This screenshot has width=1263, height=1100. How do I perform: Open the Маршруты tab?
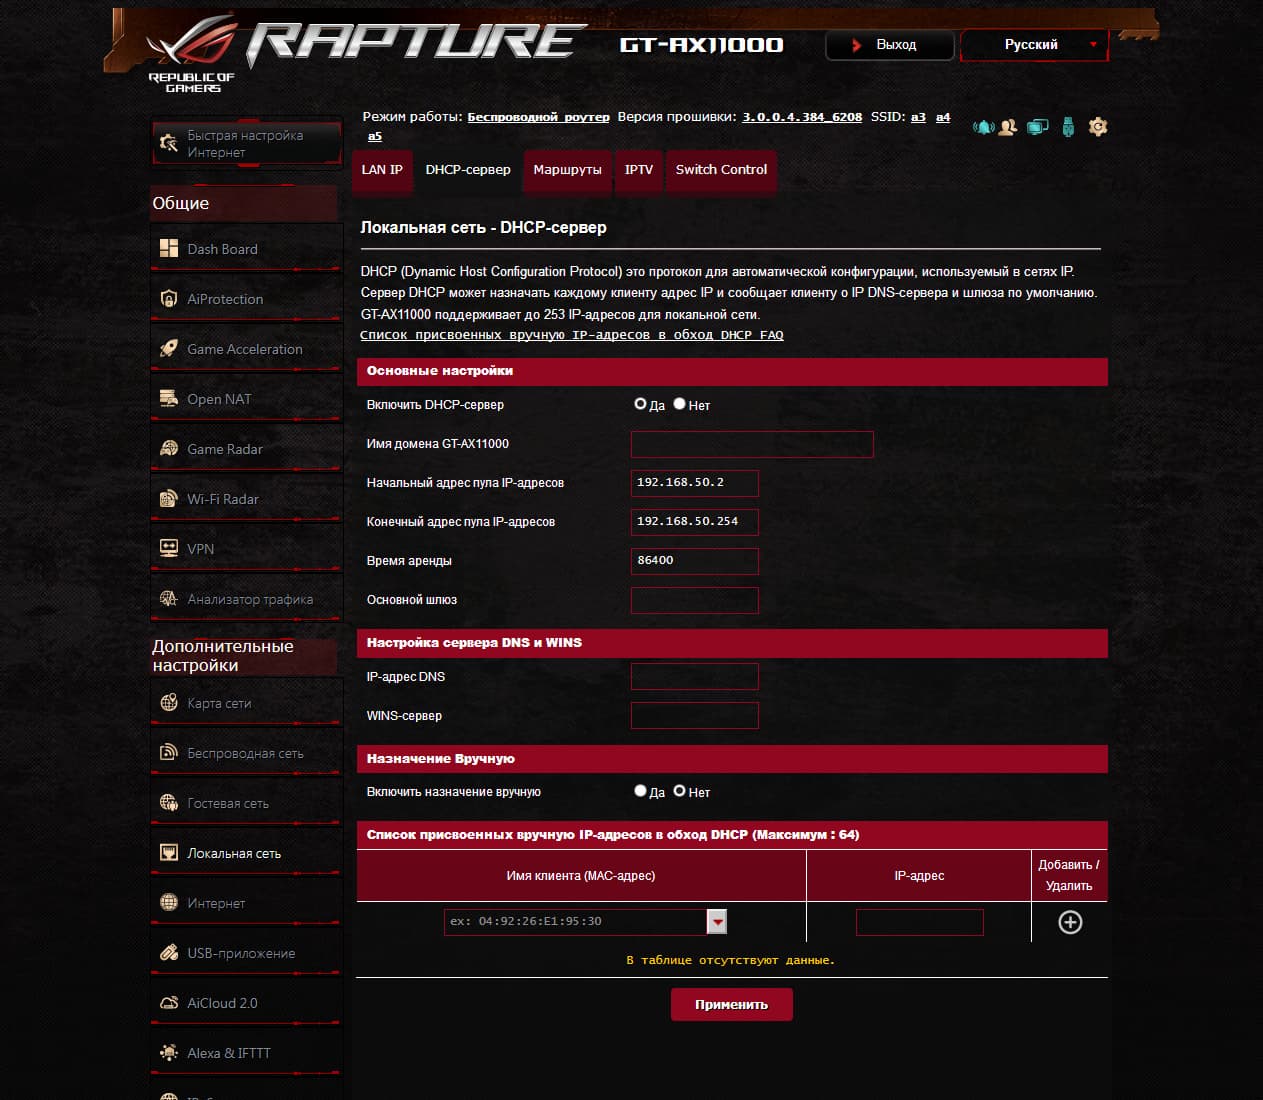pyautogui.click(x=567, y=170)
